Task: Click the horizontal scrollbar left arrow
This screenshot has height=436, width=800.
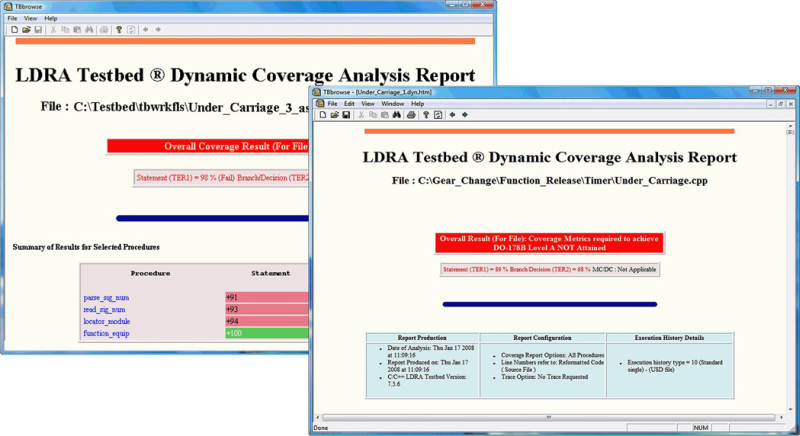Action: 317,417
